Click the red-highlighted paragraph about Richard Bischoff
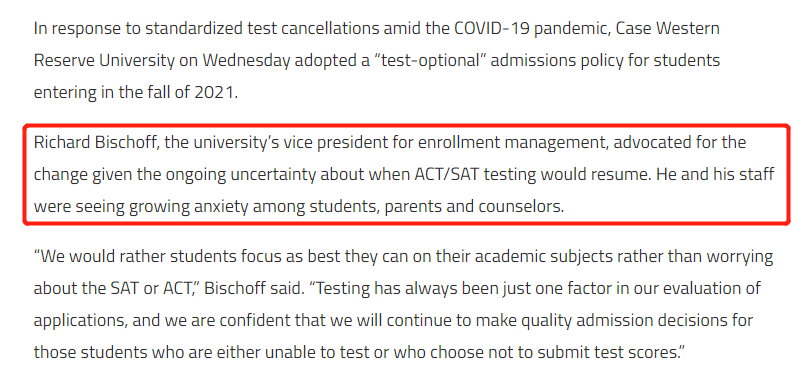The height and width of the screenshot is (378, 809). (x=404, y=174)
